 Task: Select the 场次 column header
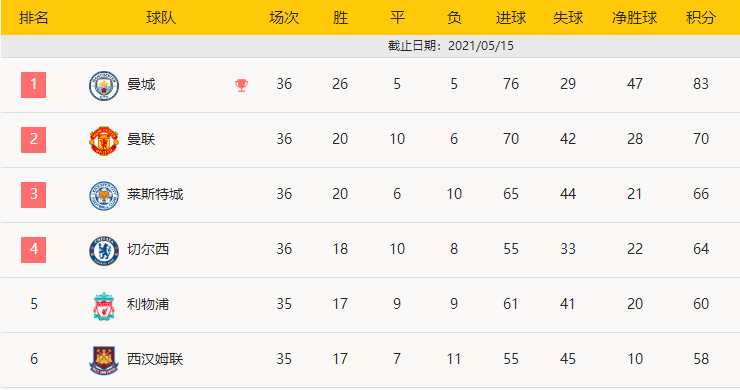pyautogui.click(x=284, y=18)
